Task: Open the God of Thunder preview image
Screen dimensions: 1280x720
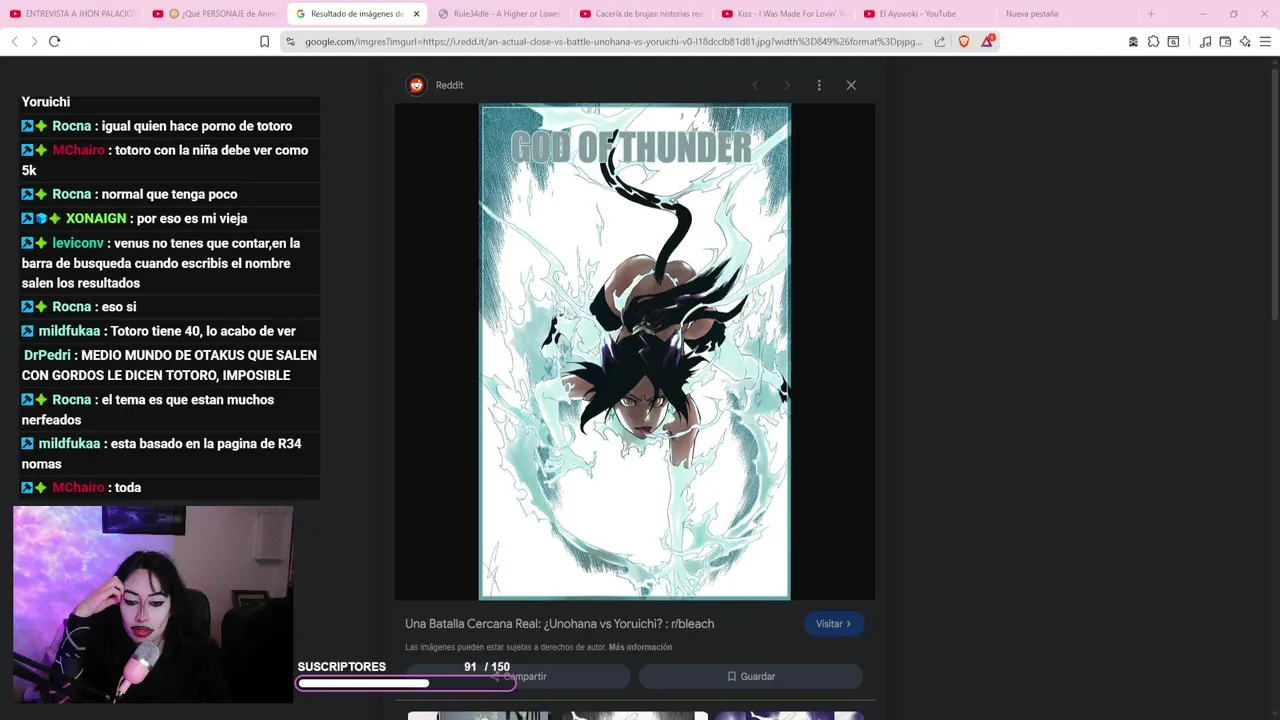Action: click(634, 352)
